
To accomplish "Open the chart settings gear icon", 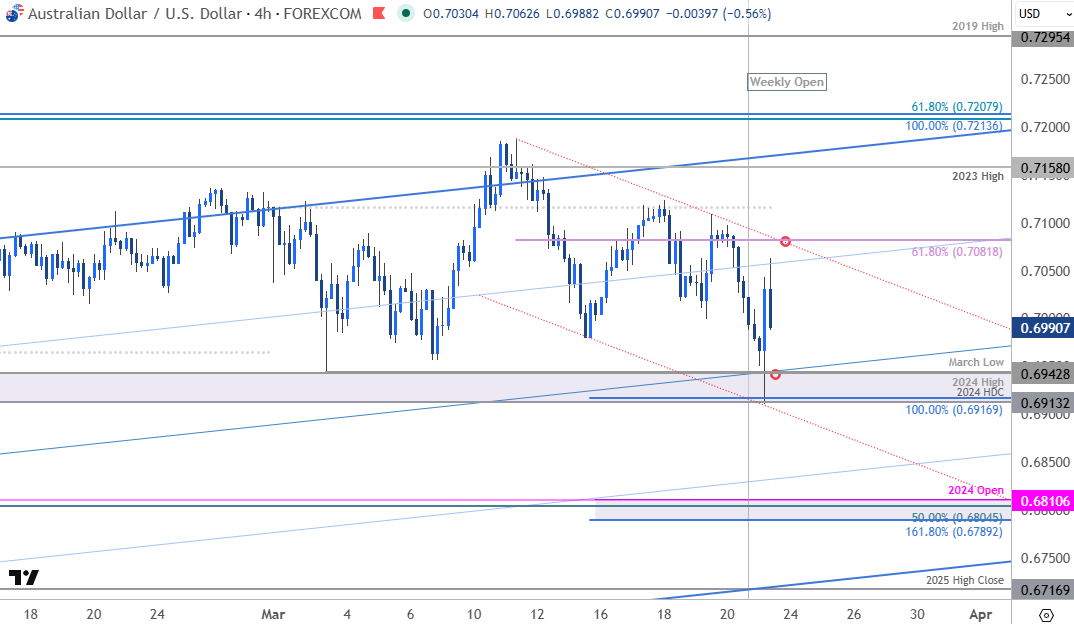I will pyautogui.click(x=1046, y=614).
